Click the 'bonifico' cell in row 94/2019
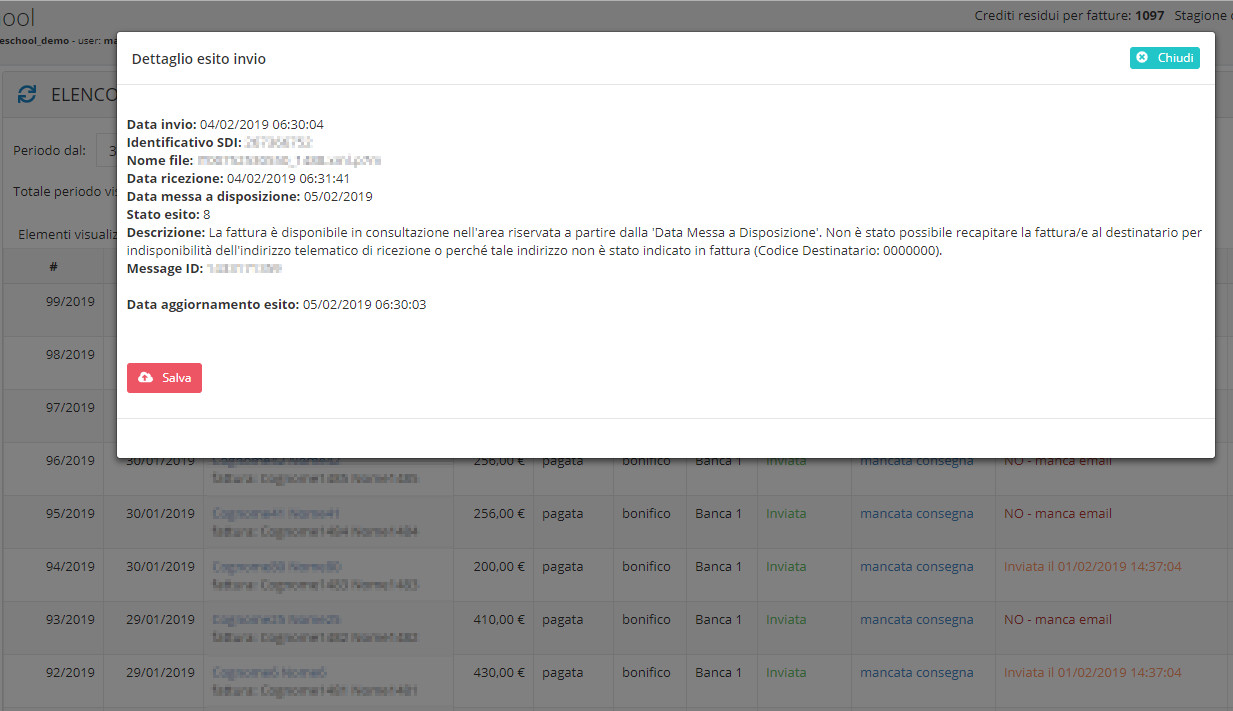Image resolution: width=1233 pixels, height=711 pixels. click(646, 567)
